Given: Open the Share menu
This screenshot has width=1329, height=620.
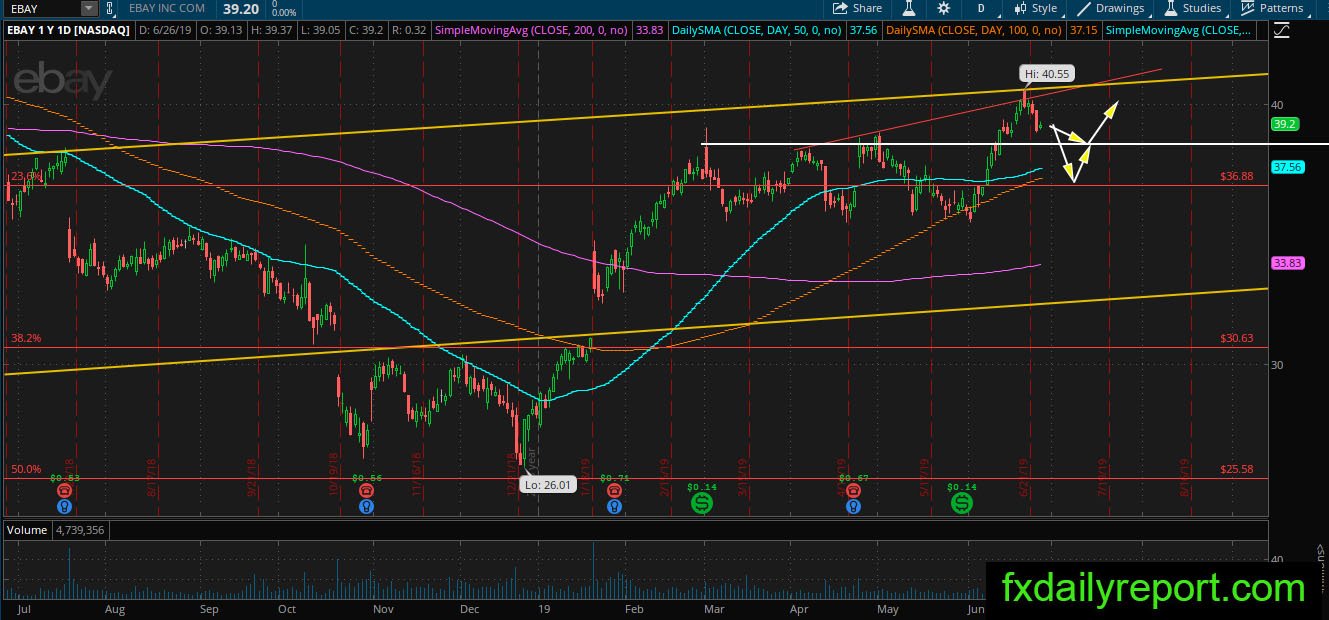Looking at the screenshot, I should (x=858, y=8).
